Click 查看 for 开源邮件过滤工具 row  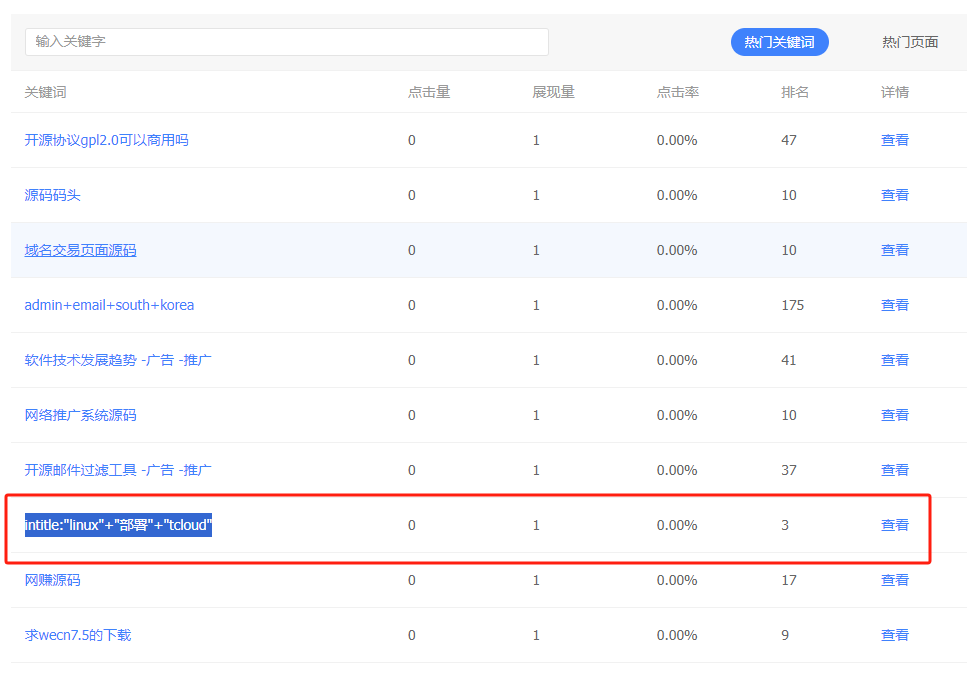click(894, 470)
